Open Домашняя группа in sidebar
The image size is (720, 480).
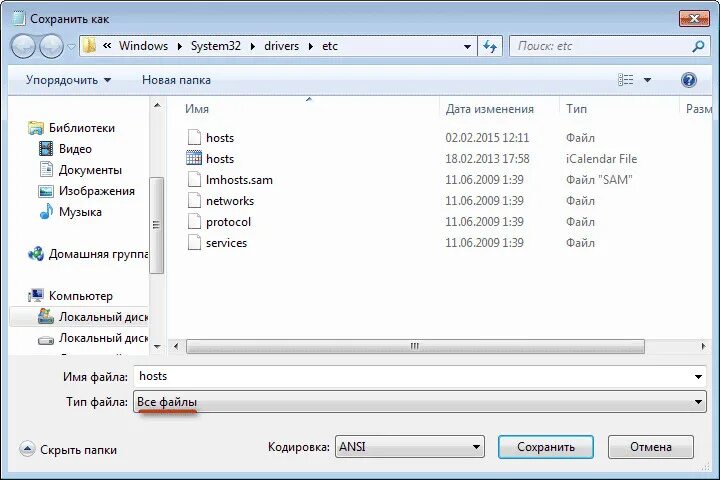point(98,254)
